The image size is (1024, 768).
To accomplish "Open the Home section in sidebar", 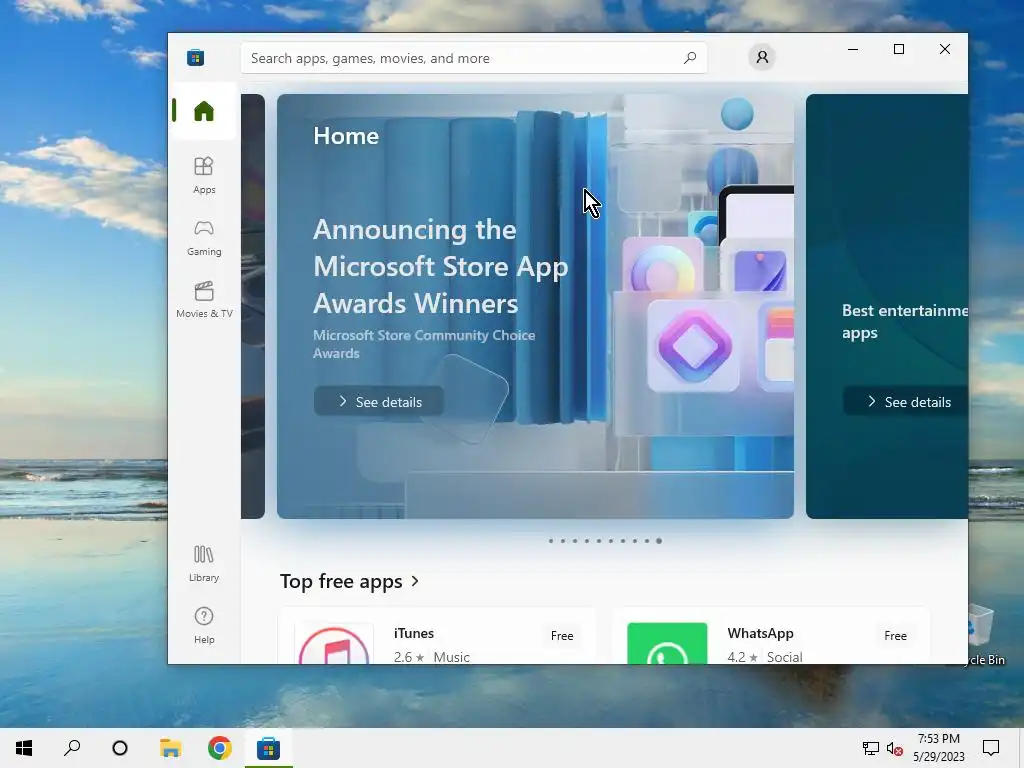I will coord(204,111).
